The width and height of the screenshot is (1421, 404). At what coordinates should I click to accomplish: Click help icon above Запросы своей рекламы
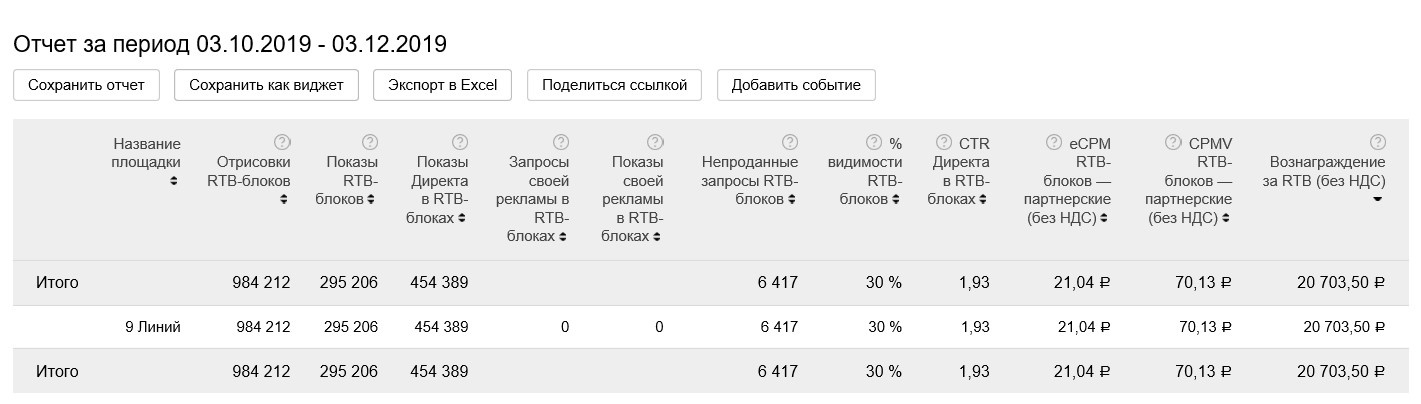click(x=561, y=142)
